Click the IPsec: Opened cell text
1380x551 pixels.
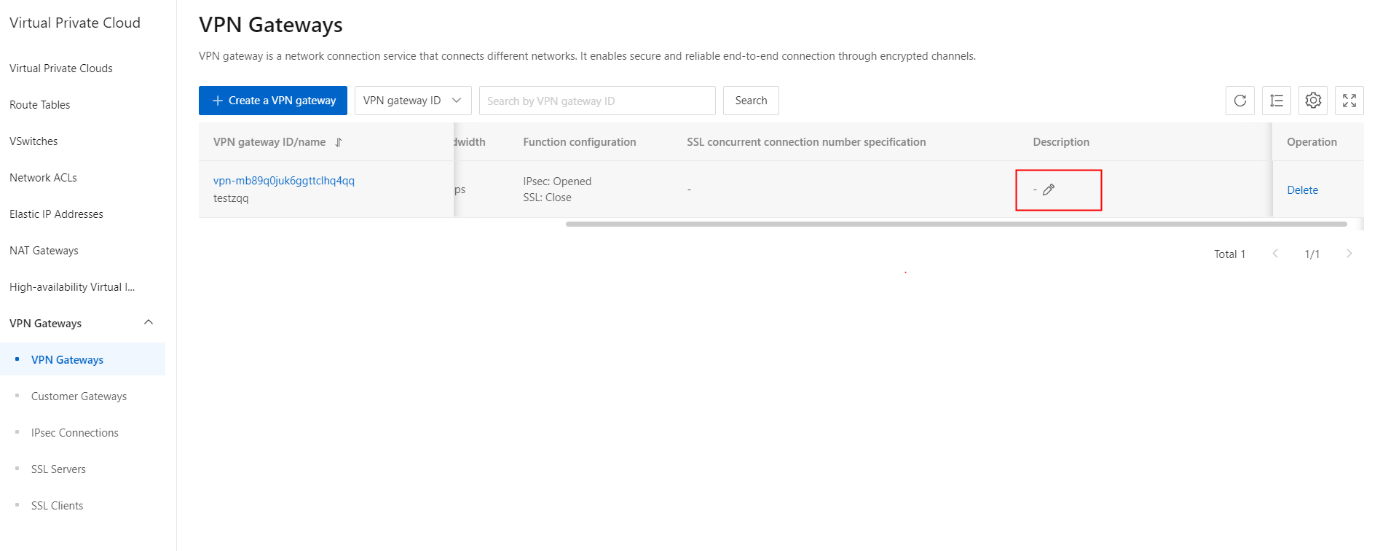click(x=557, y=181)
